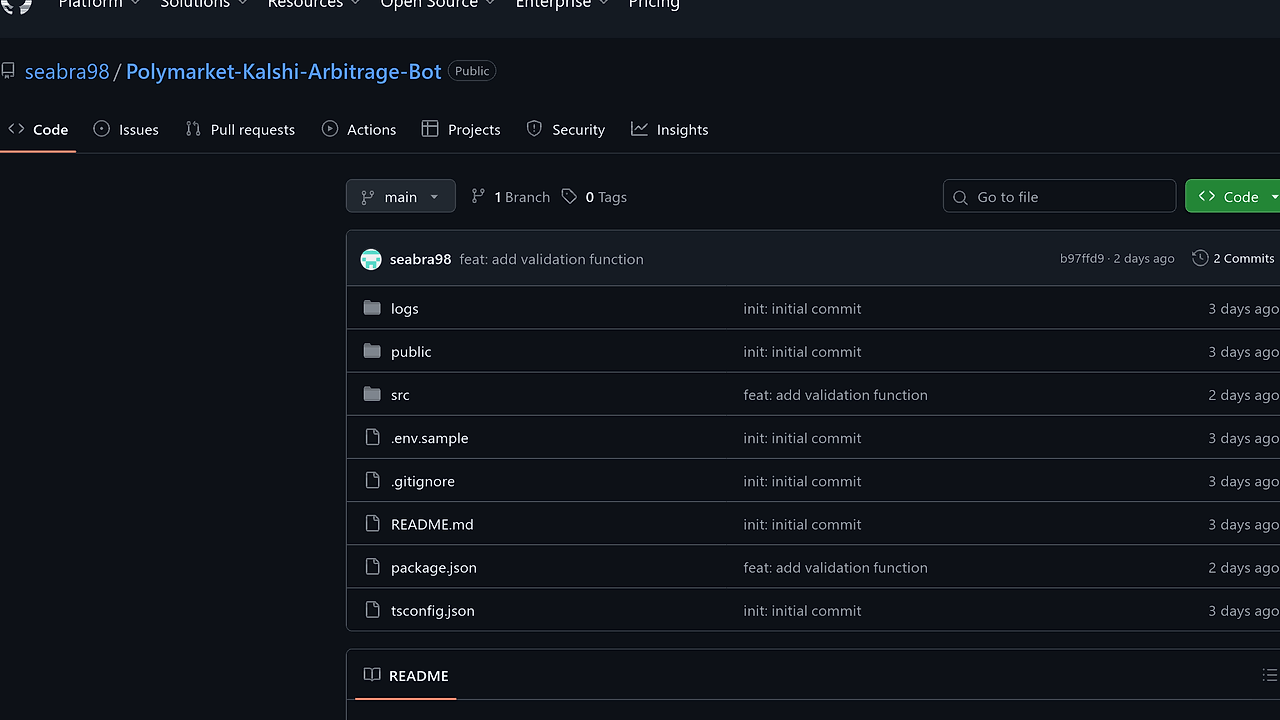
Task: Click the commit message for public row
Action: tap(802, 352)
